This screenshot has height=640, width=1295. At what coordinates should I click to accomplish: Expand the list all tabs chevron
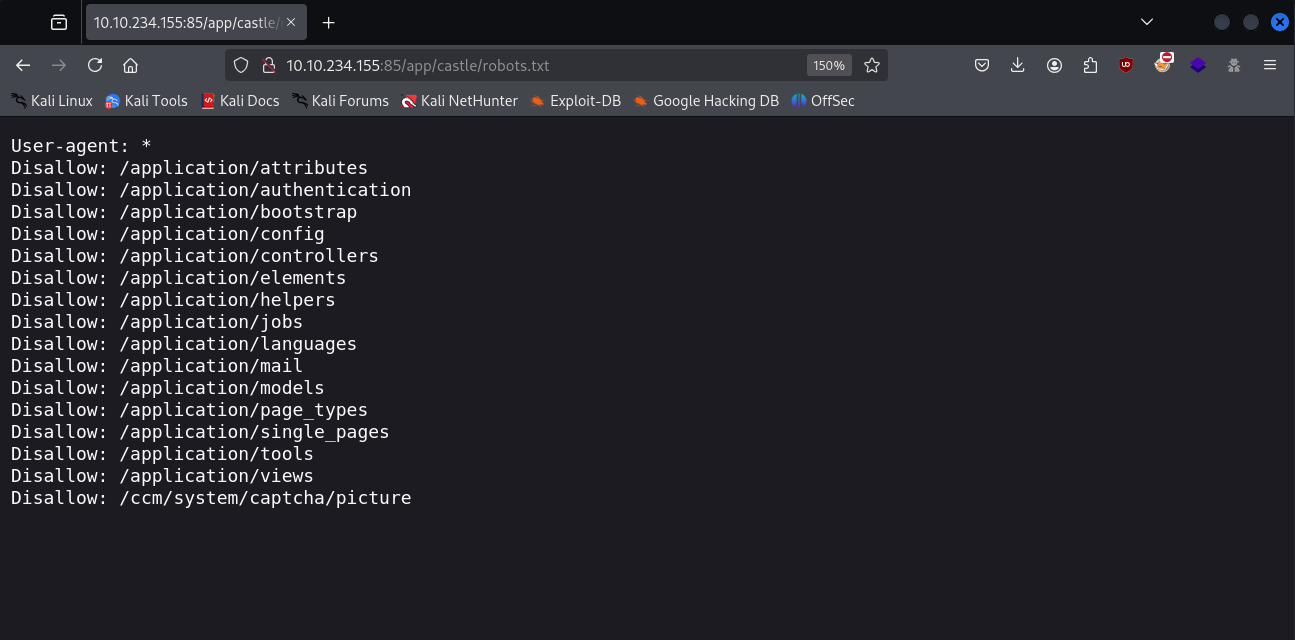click(x=1147, y=22)
